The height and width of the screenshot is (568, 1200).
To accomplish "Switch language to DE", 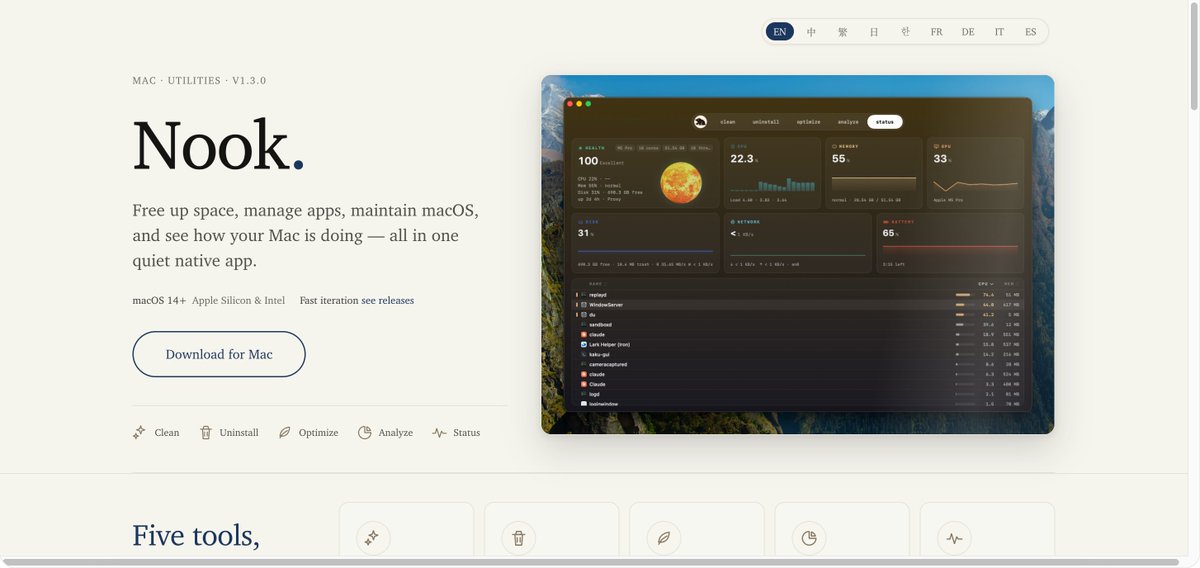I will click(x=968, y=32).
